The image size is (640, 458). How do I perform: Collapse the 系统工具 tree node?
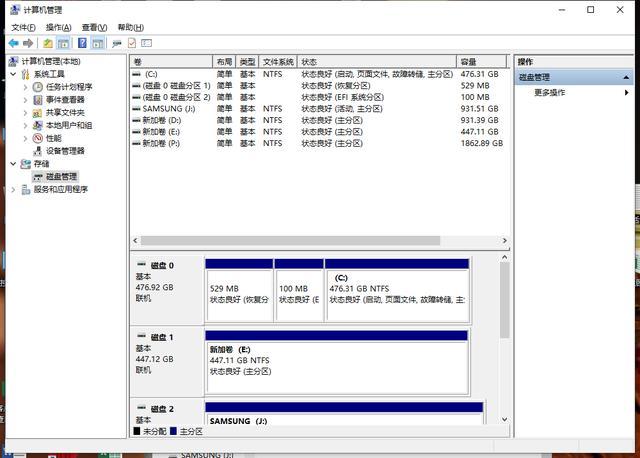click(x=13, y=74)
